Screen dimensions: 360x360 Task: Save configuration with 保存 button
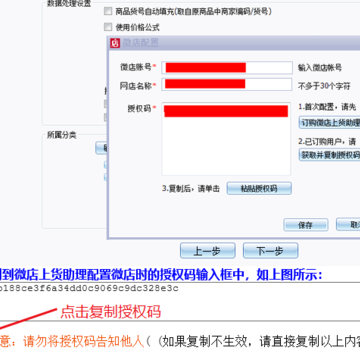coord(306,225)
